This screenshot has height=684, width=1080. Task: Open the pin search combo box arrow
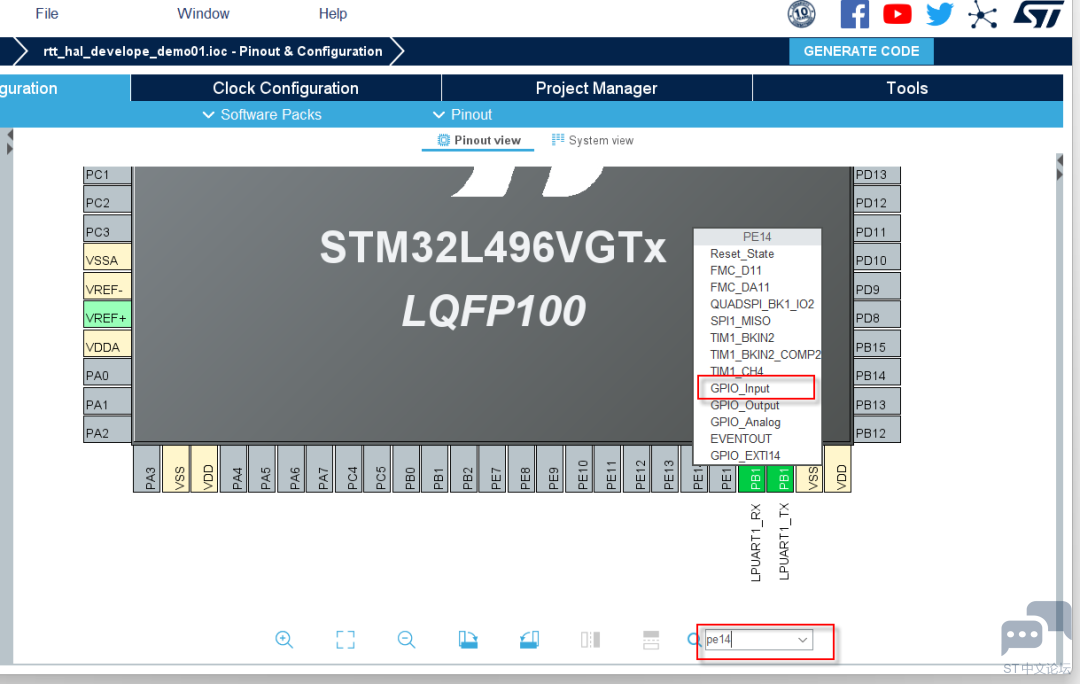(802, 640)
